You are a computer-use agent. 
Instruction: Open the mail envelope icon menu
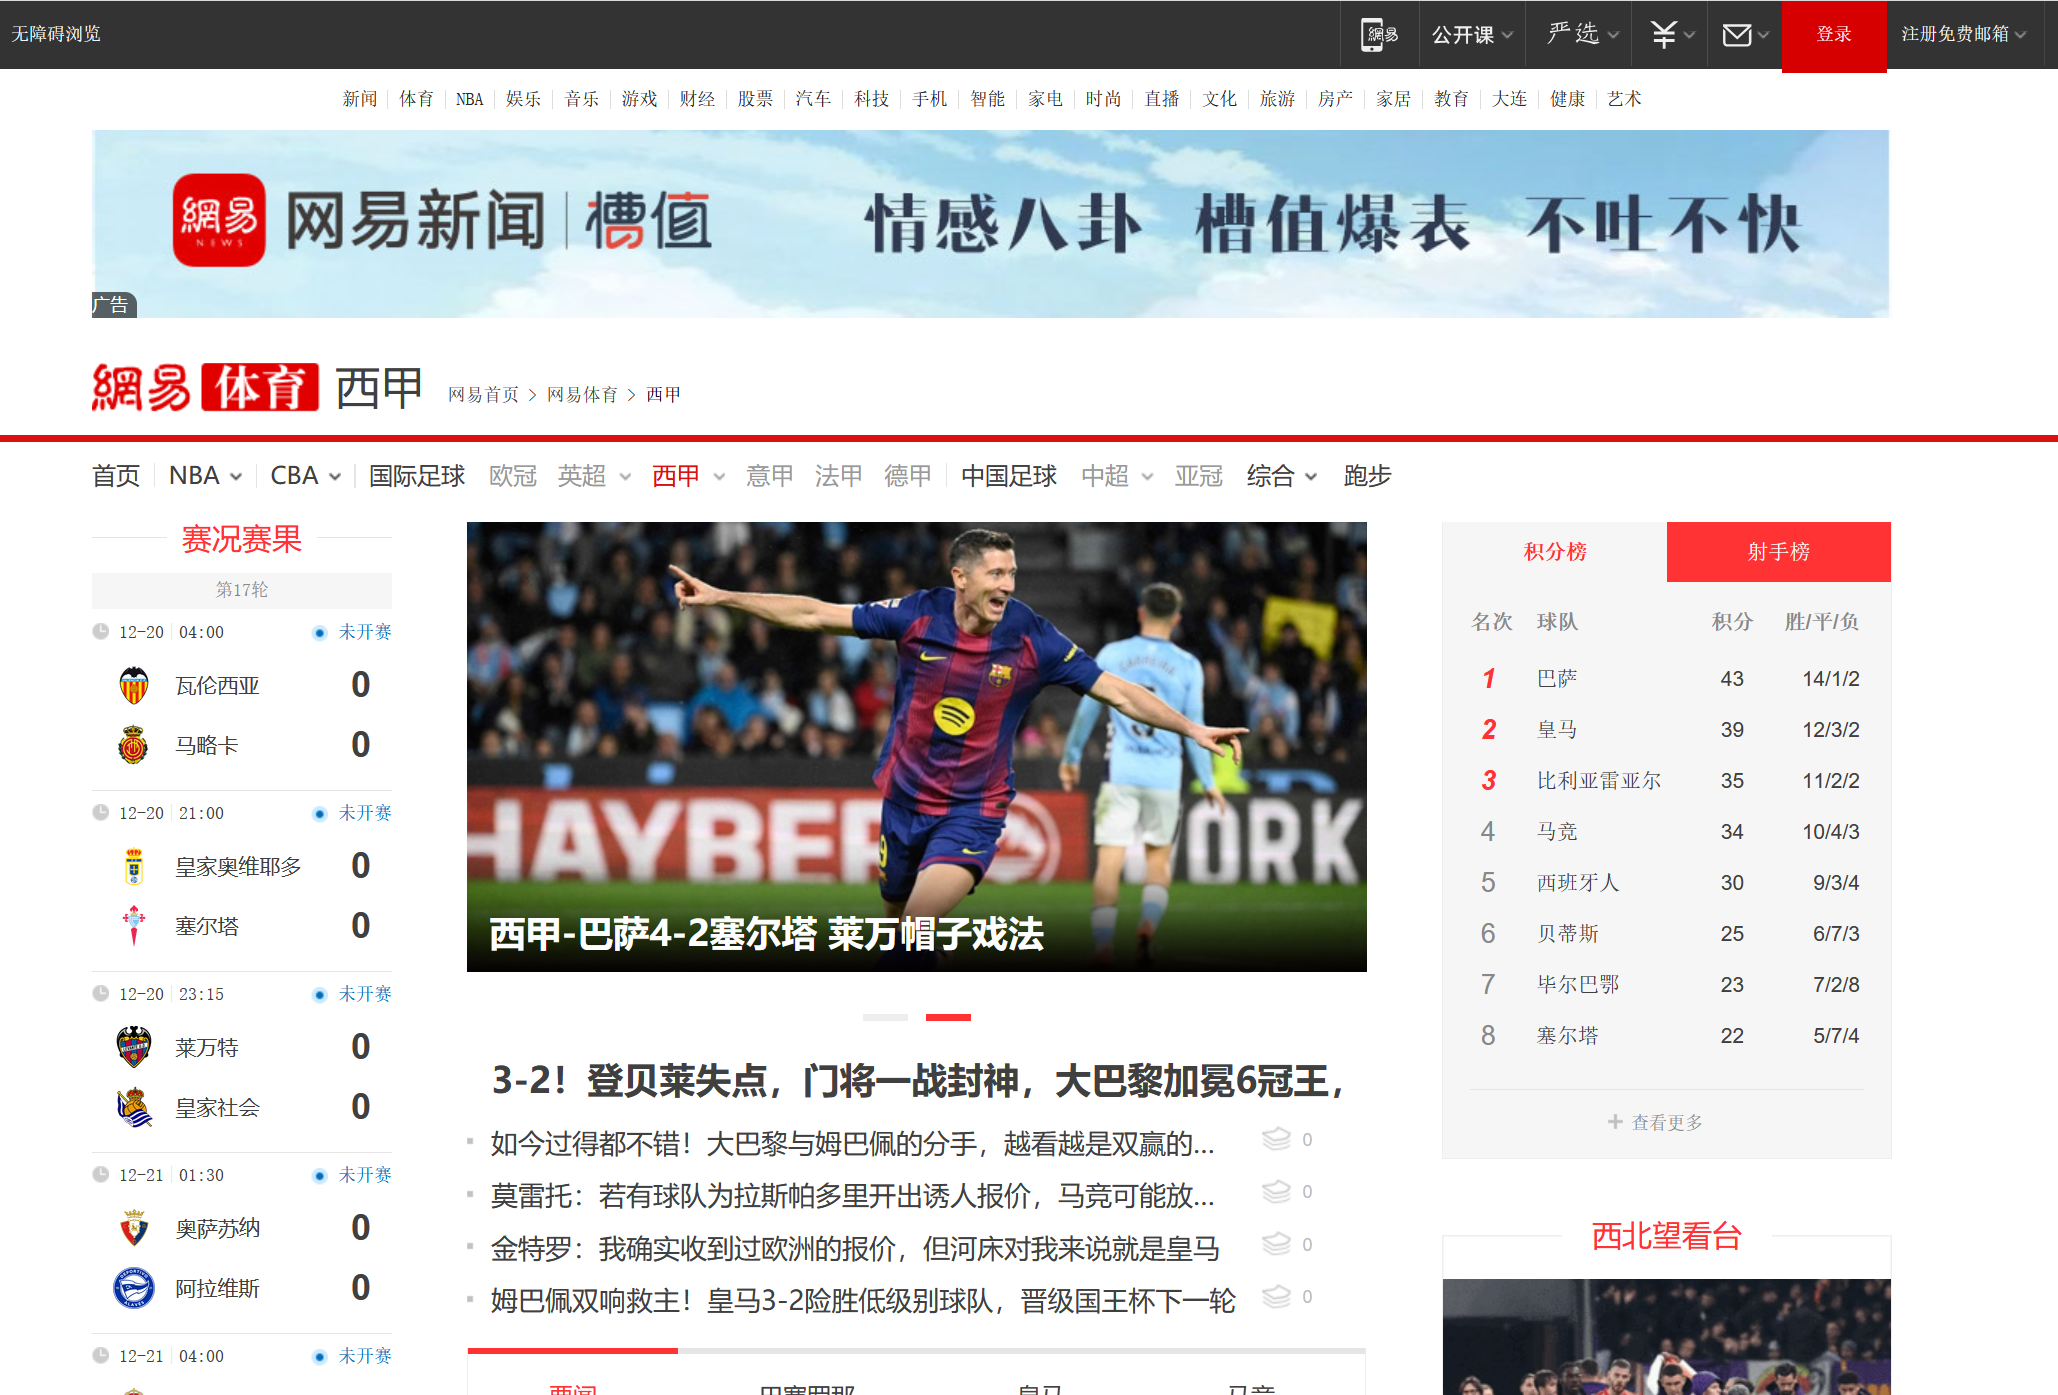(1737, 35)
